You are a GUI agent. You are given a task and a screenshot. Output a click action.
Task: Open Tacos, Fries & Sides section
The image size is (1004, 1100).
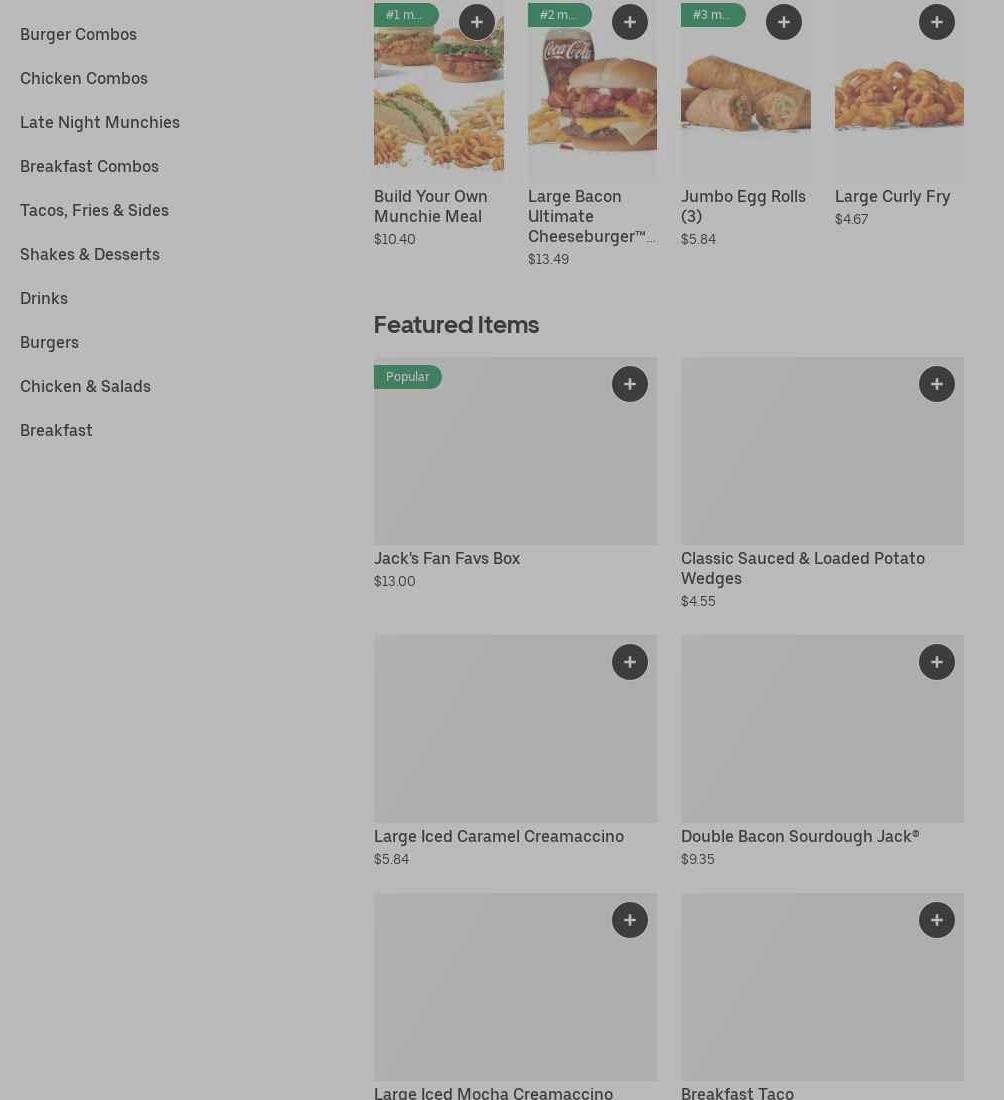click(x=94, y=210)
